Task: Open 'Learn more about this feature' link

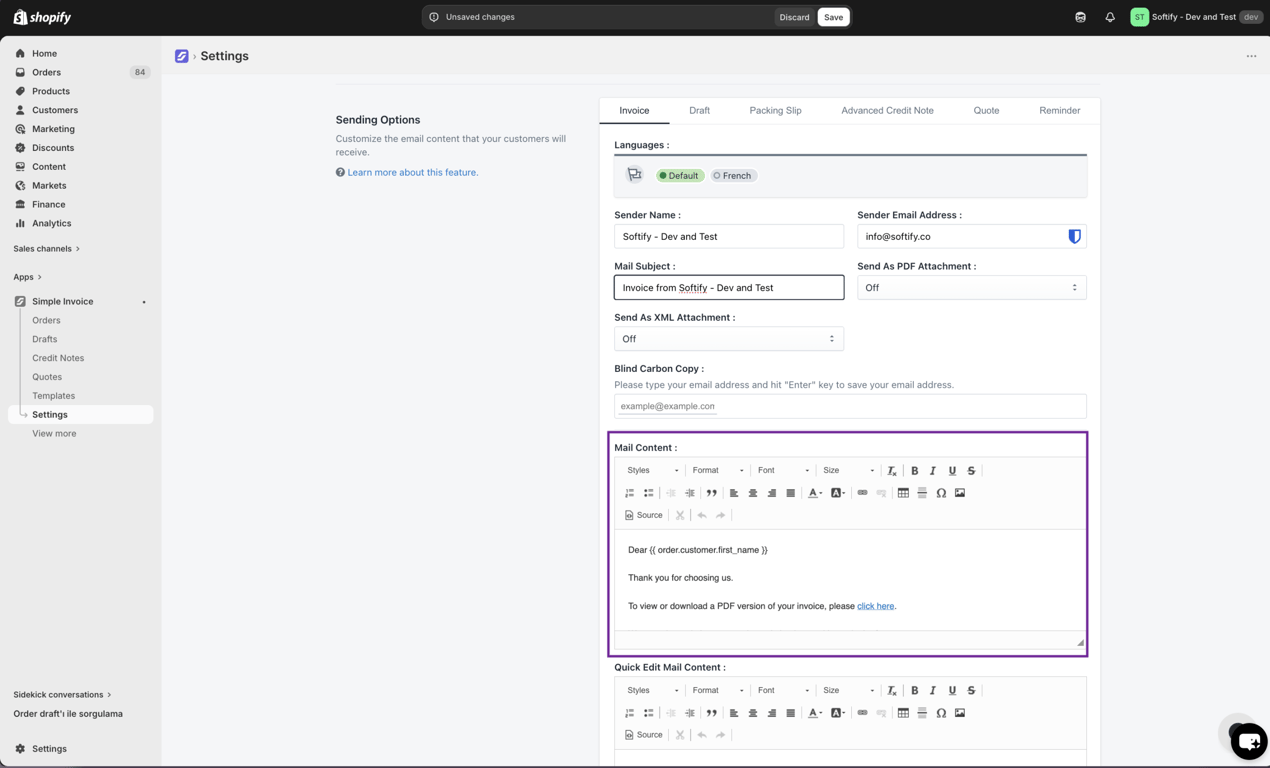Action: (x=412, y=172)
